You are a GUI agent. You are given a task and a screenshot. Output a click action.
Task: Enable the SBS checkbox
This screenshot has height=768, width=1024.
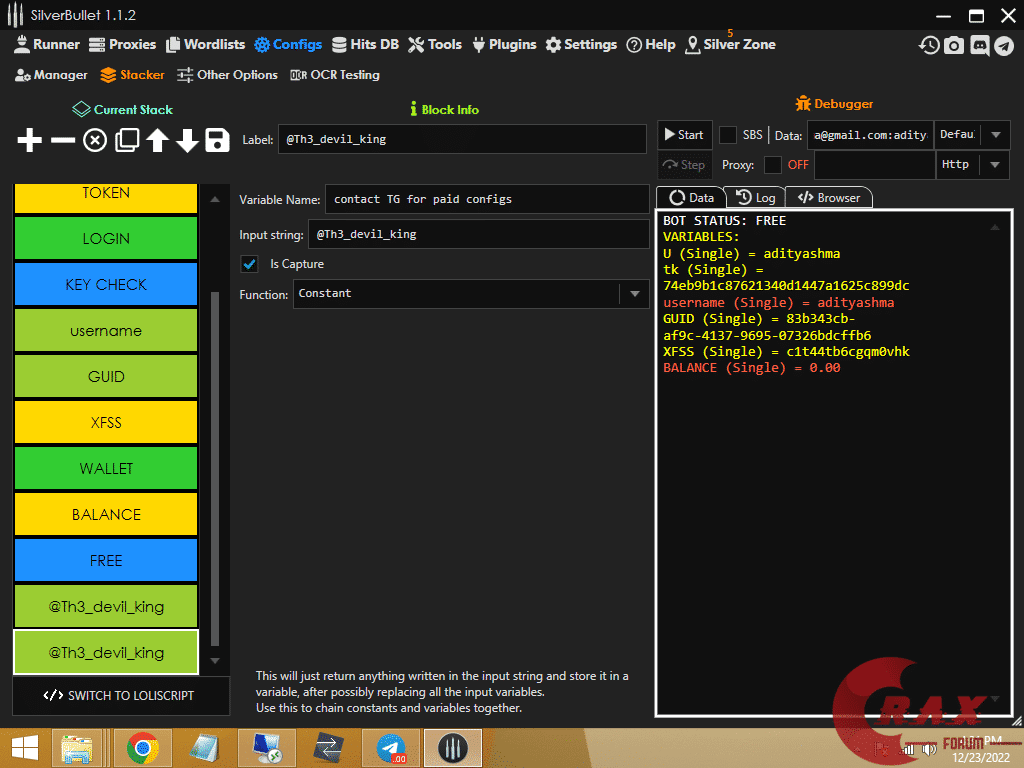(x=726, y=135)
